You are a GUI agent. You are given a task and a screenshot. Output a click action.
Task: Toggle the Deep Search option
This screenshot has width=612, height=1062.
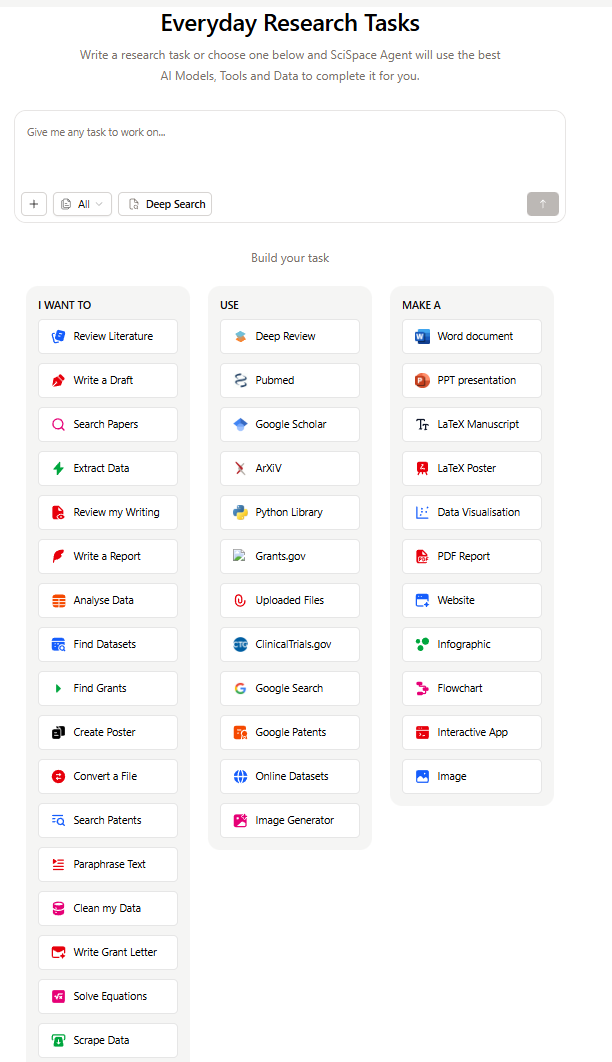[x=165, y=204]
